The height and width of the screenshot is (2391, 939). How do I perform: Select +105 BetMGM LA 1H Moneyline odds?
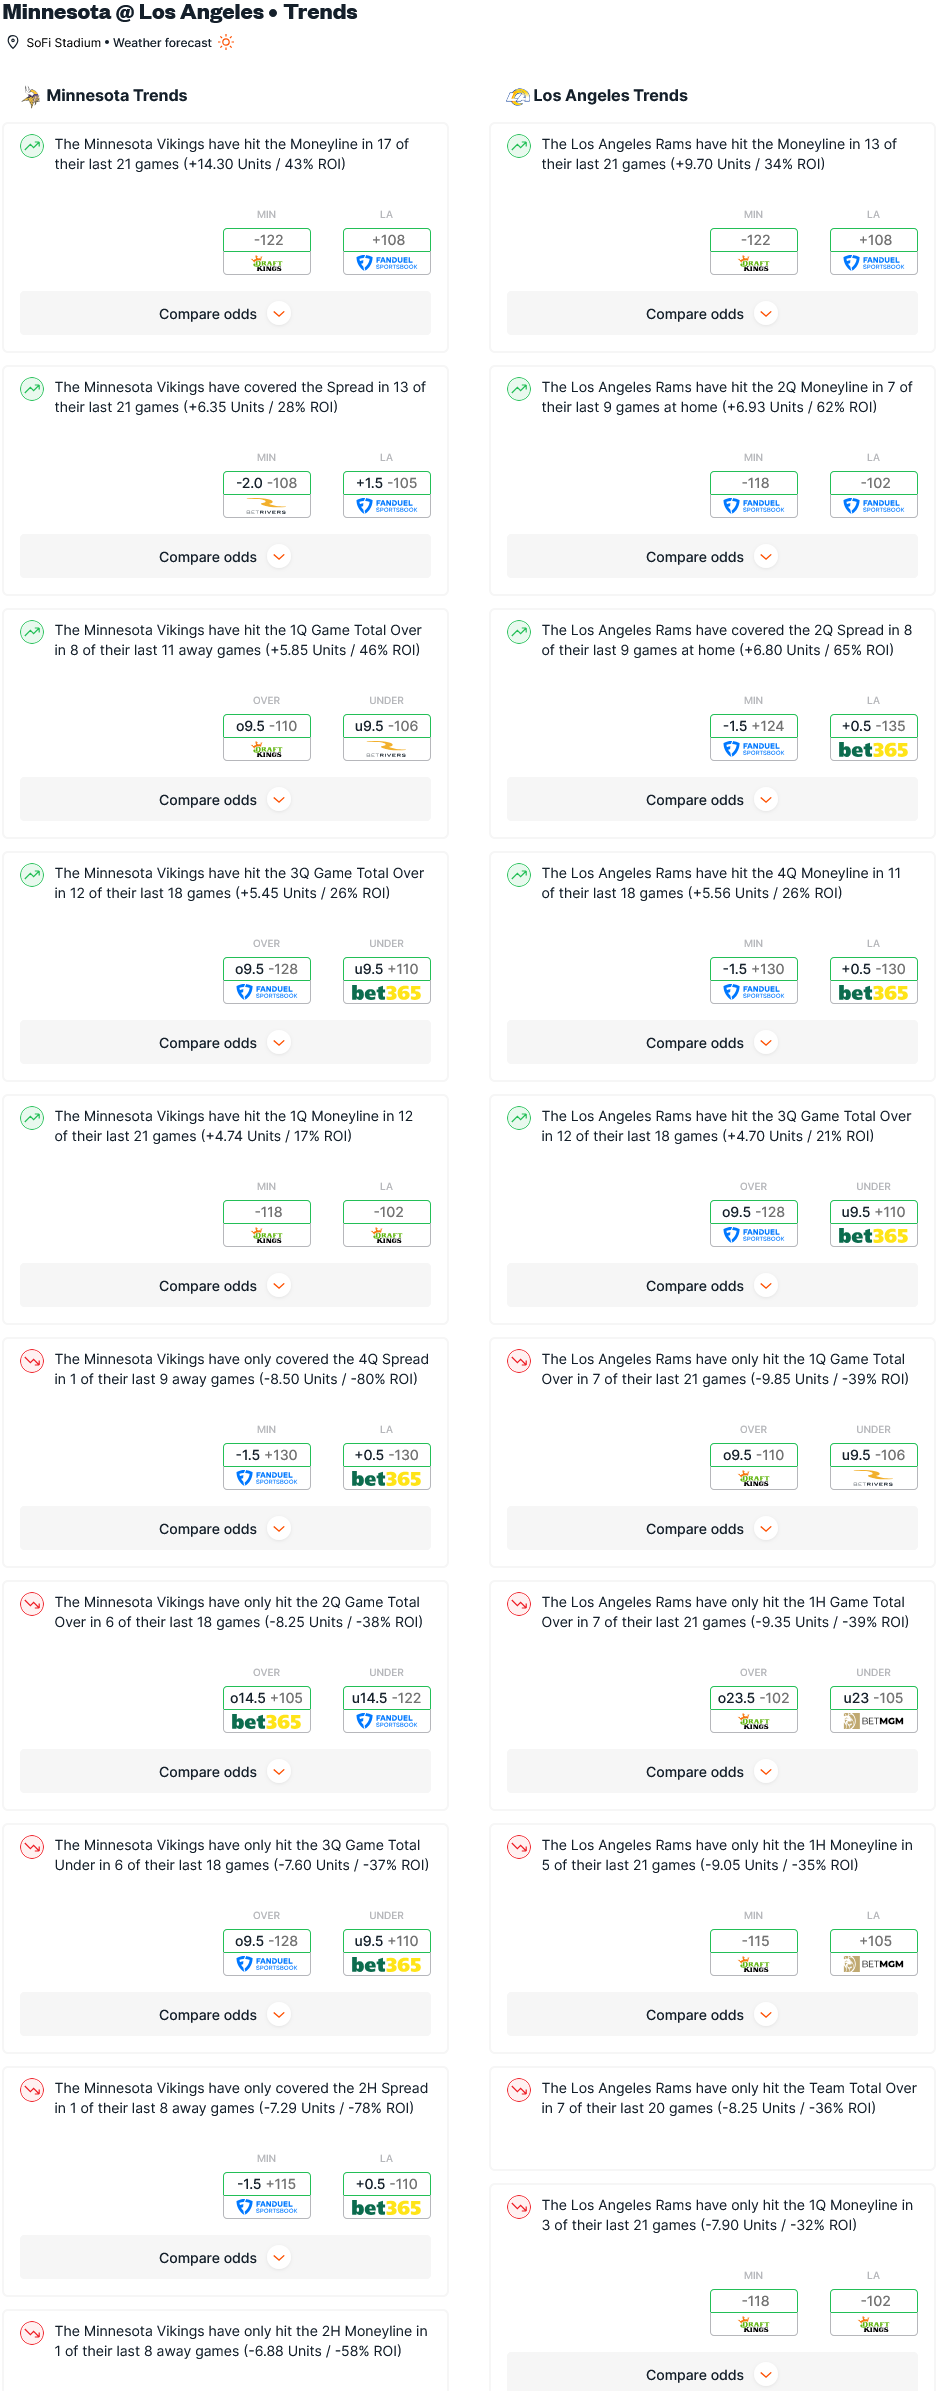pyautogui.click(x=874, y=1952)
